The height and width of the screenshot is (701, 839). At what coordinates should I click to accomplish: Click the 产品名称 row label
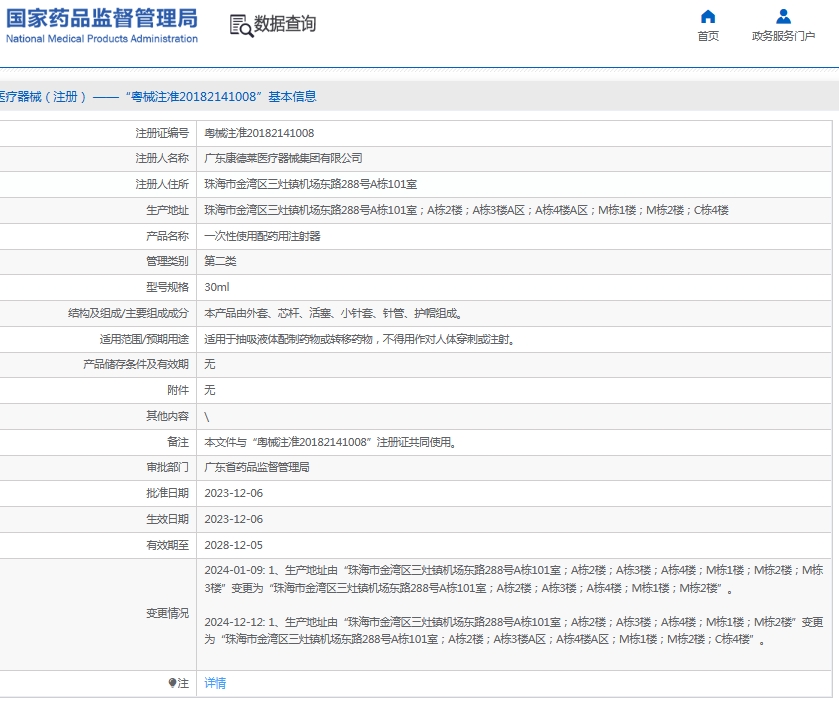[167, 236]
